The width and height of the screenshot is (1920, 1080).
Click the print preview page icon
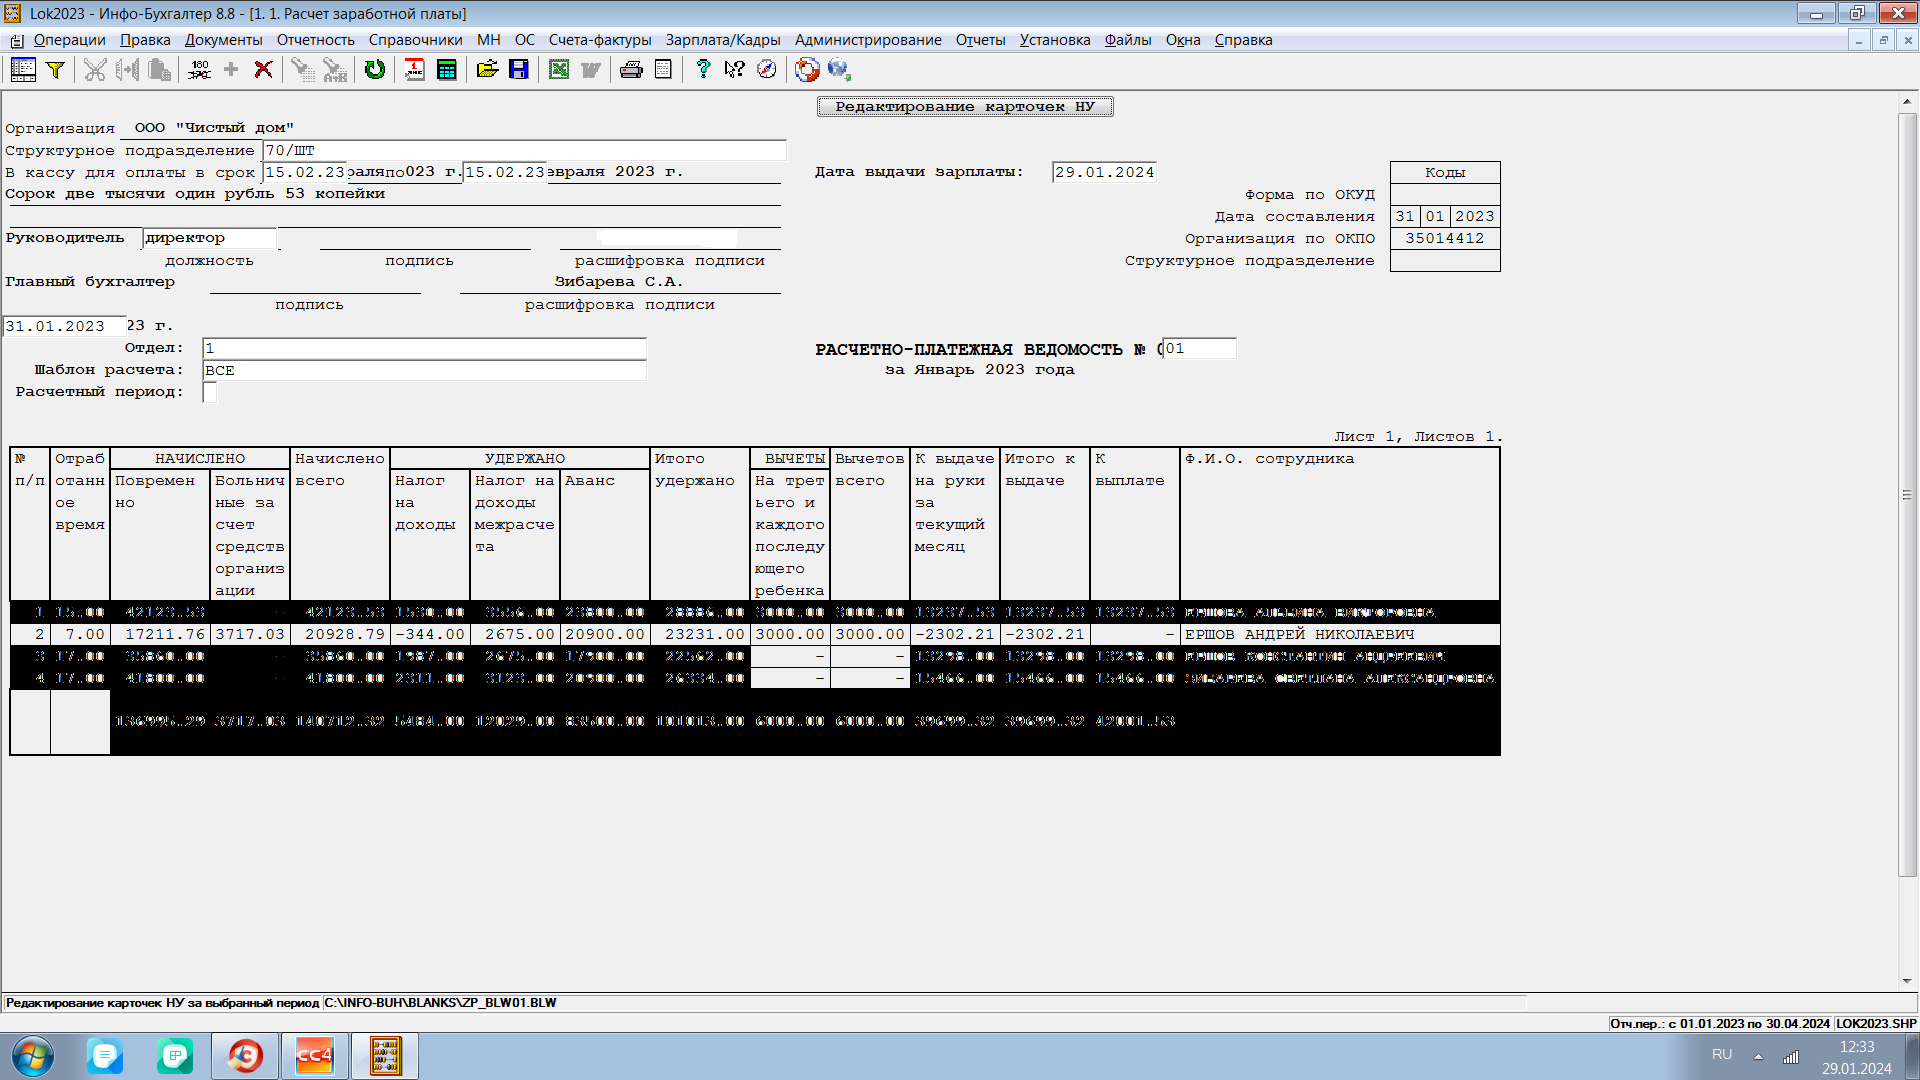point(663,69)
